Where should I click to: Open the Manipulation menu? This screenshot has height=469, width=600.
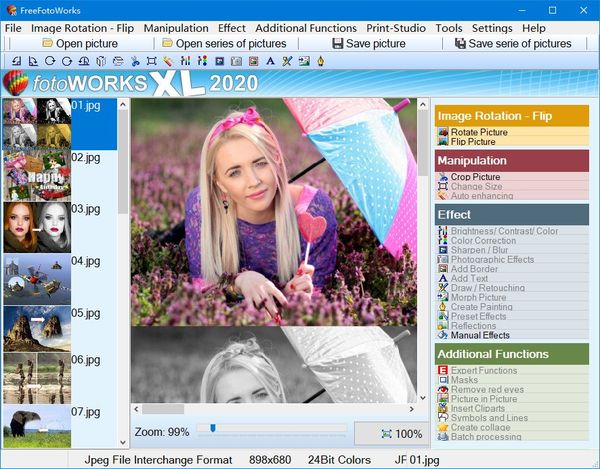pos(176,28)
